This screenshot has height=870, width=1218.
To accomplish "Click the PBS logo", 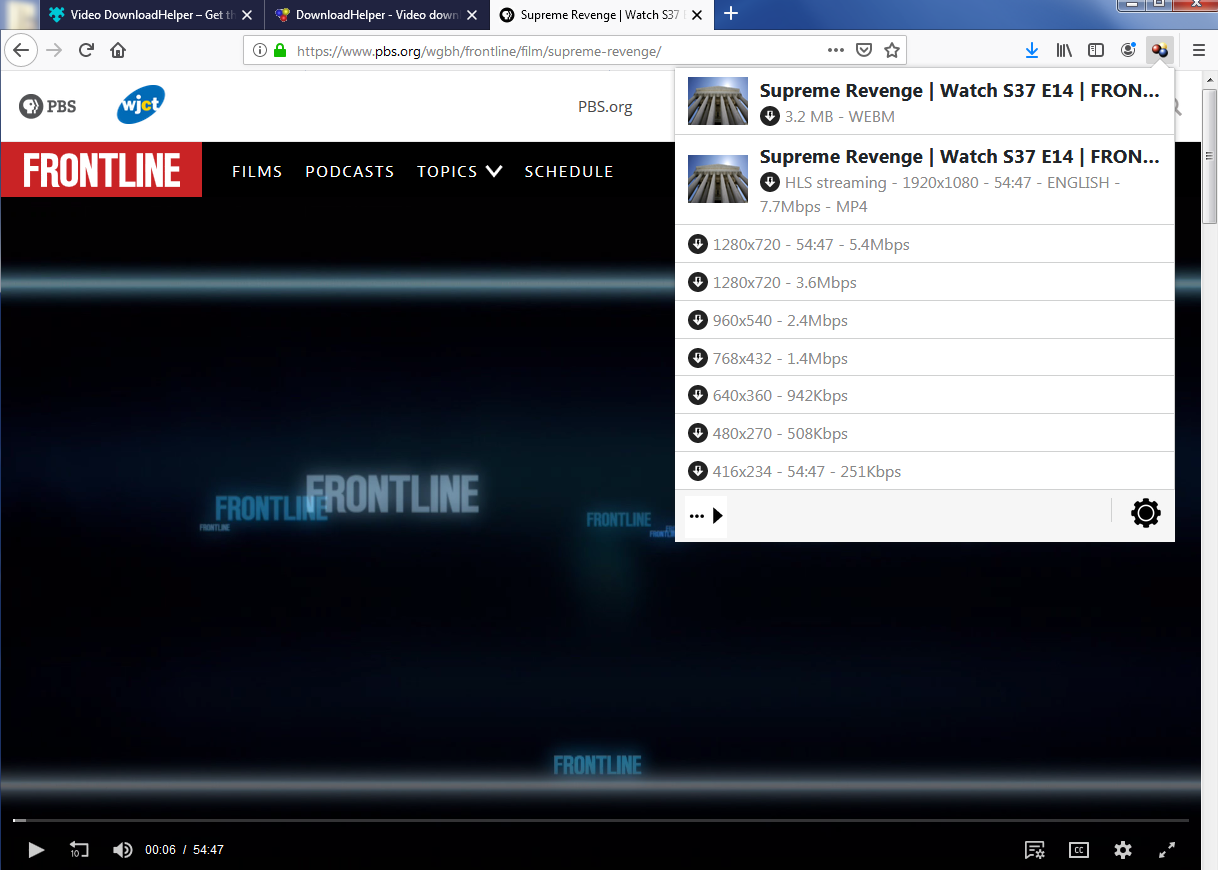I will pos(47,106).
